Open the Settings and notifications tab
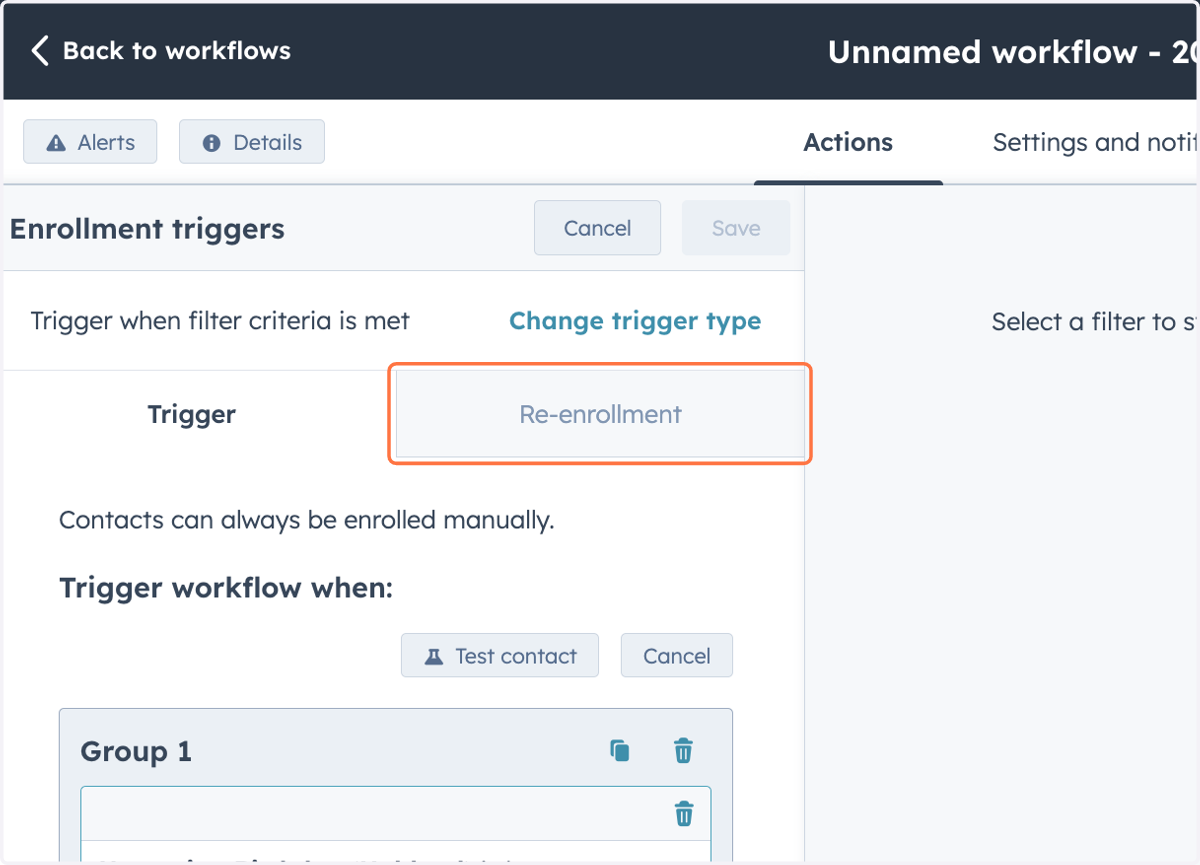 coord(1095,142)
